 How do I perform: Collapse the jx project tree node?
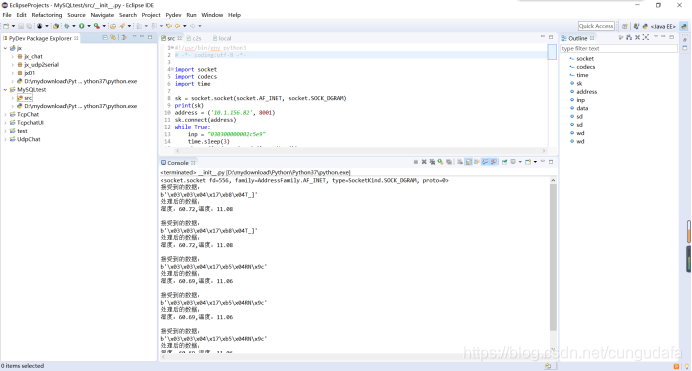pyautogui.click(x=5, y=48)
